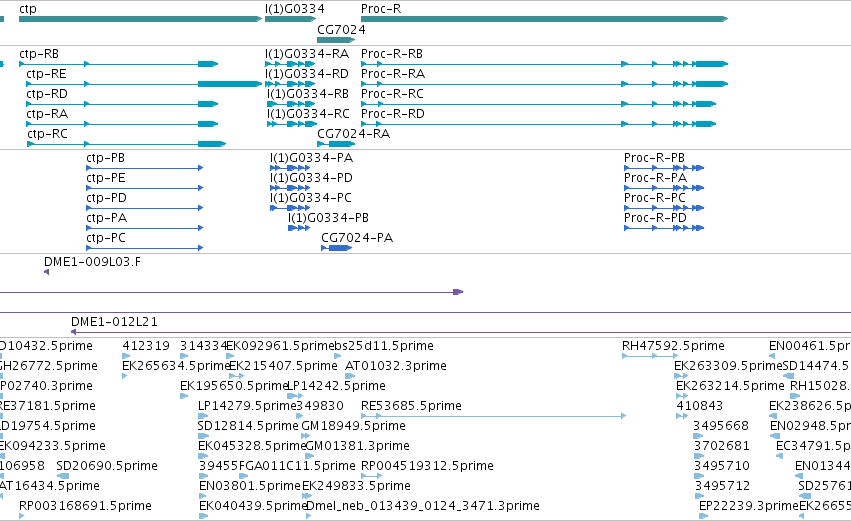Select the l(1)G0334-RA transcript label

pos(307,54)
